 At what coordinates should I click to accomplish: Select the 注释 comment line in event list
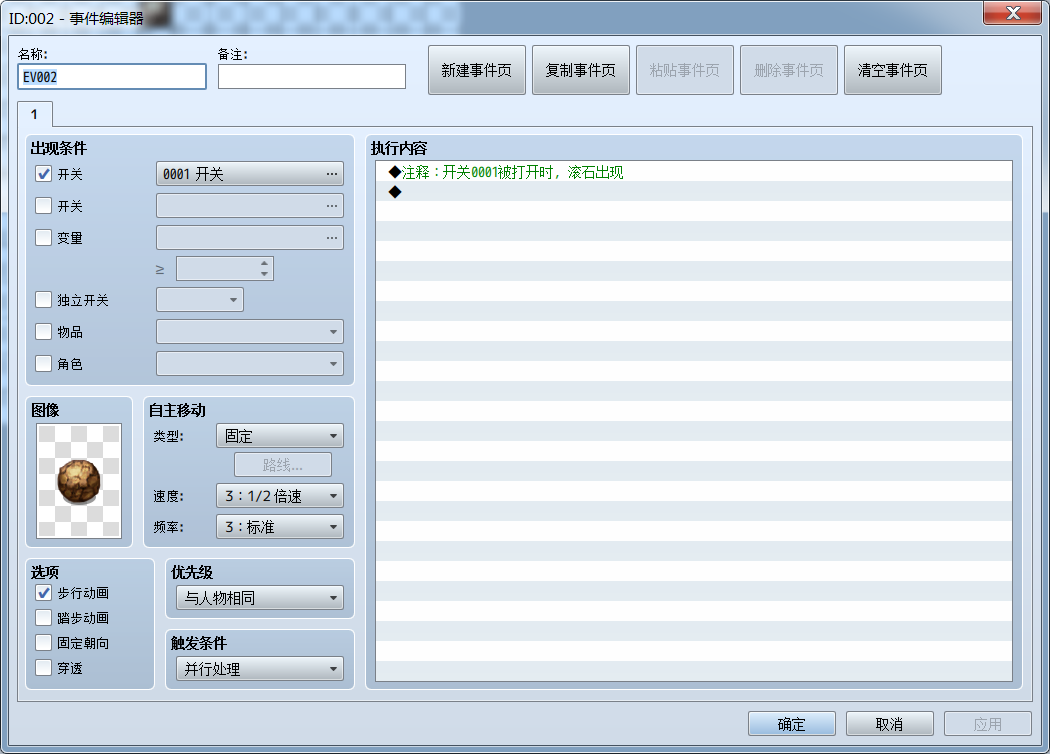coord(694,172)
